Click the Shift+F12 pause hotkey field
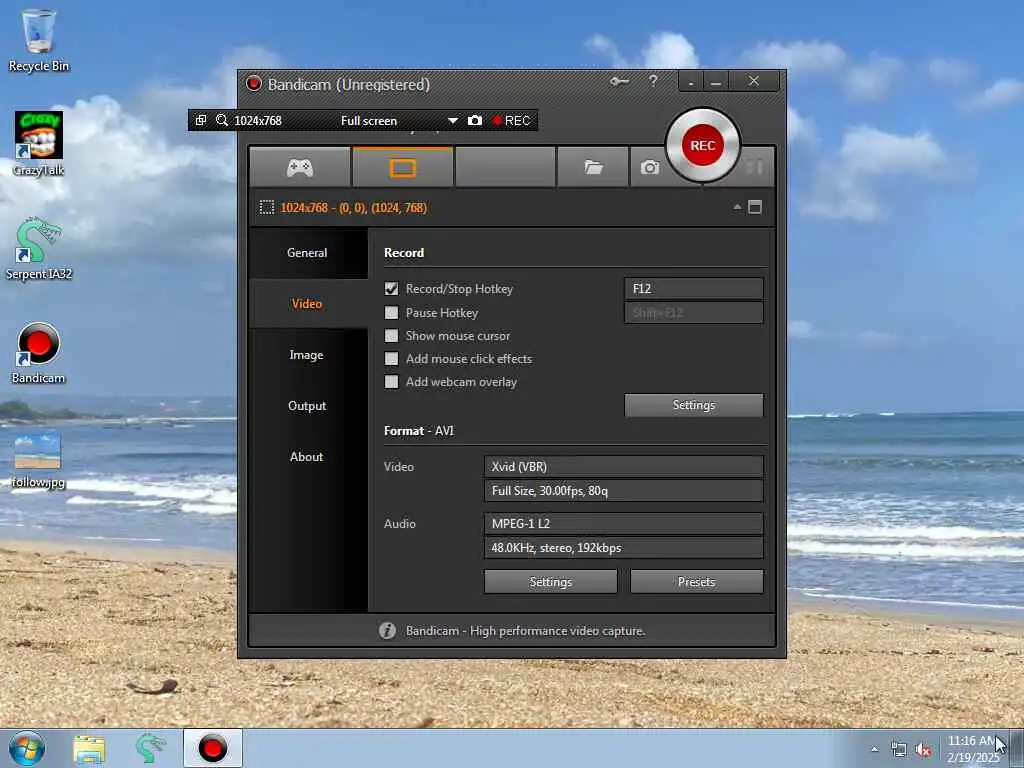 [694, 313]
